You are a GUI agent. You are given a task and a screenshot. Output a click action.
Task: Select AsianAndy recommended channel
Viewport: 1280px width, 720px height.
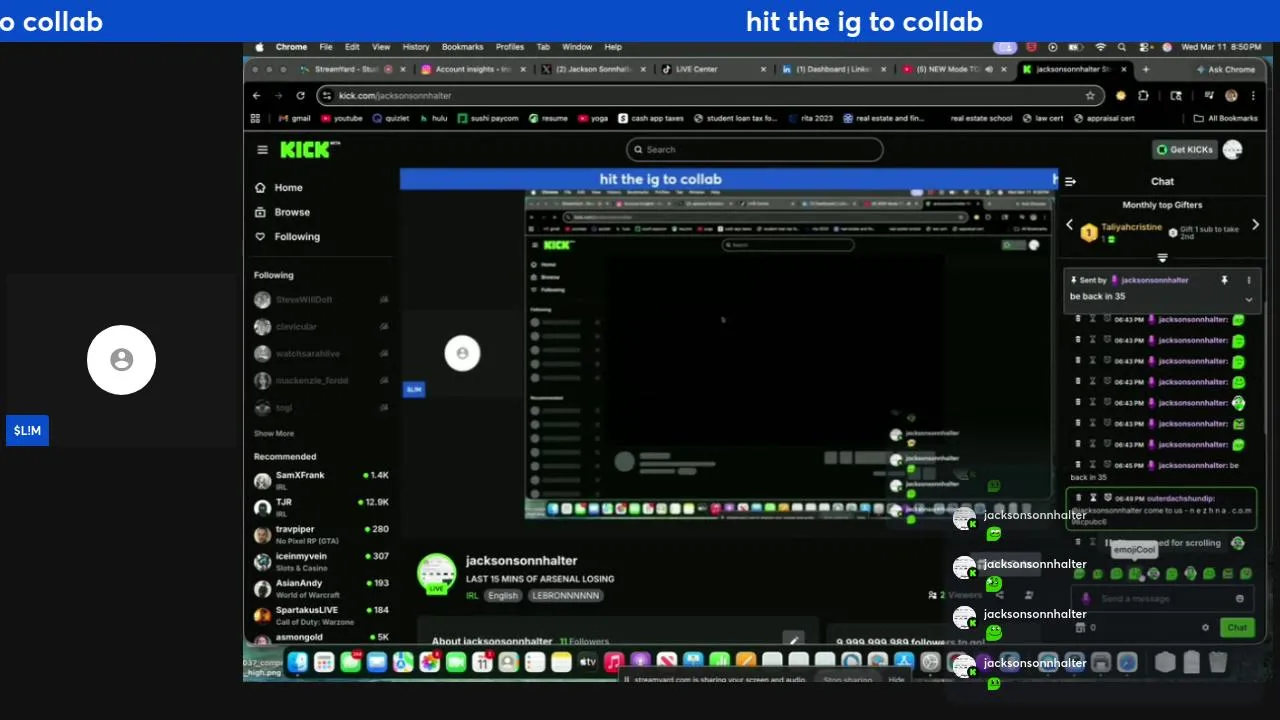click(x=321, y=588)
